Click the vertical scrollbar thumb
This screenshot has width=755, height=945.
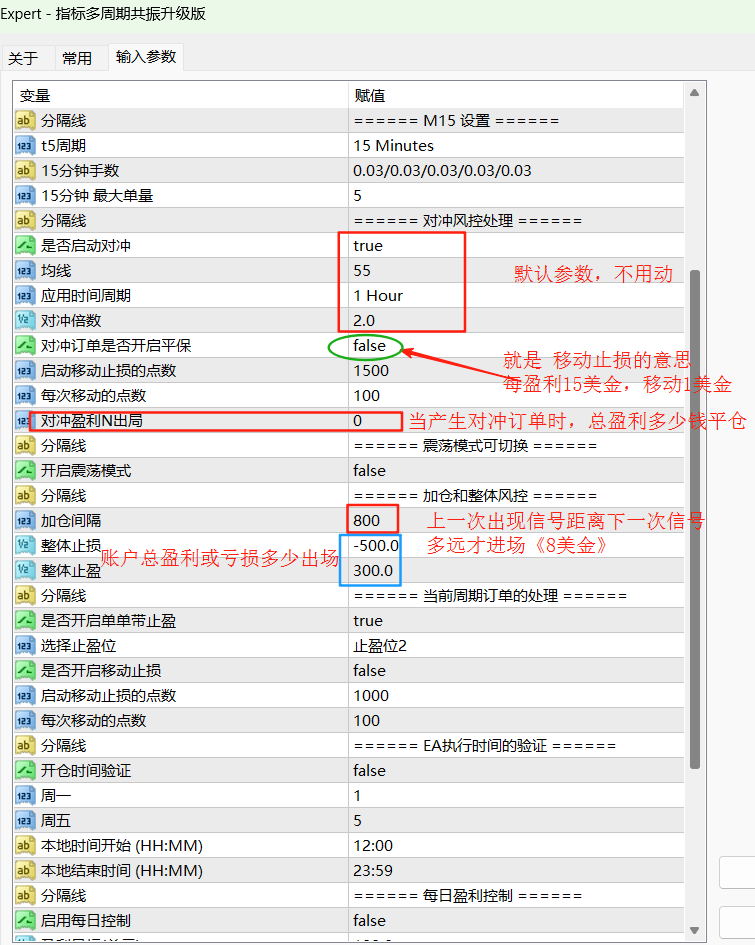pos(694,520)
